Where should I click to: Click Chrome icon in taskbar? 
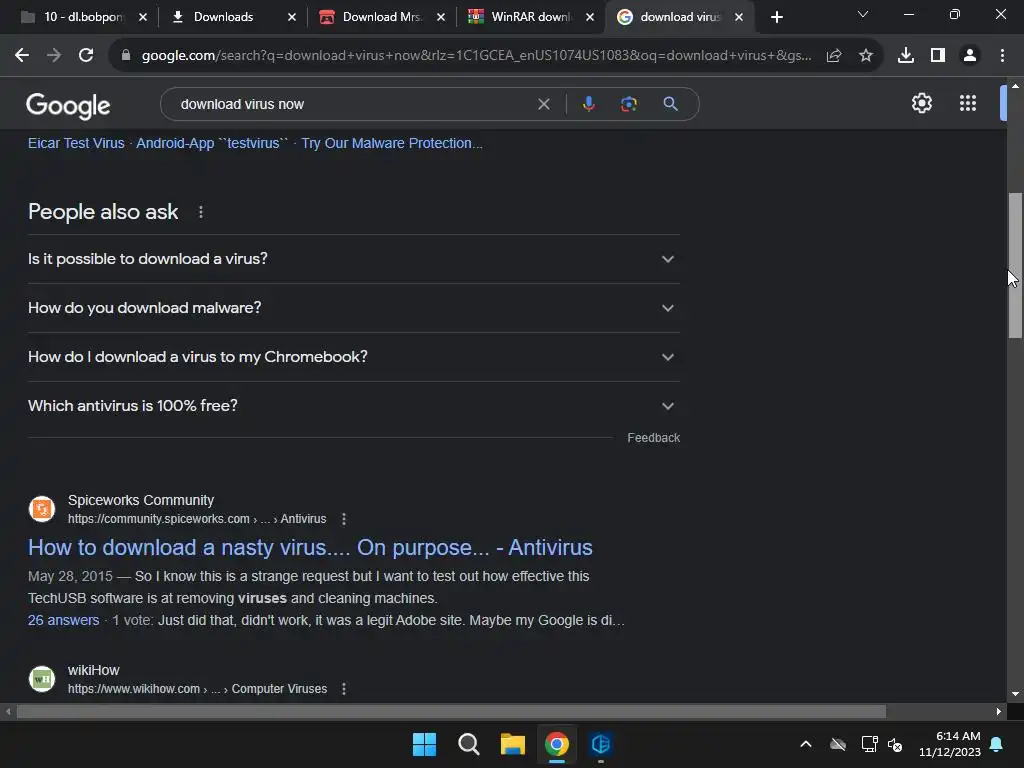pyautogui.click(x=556, y=744)
